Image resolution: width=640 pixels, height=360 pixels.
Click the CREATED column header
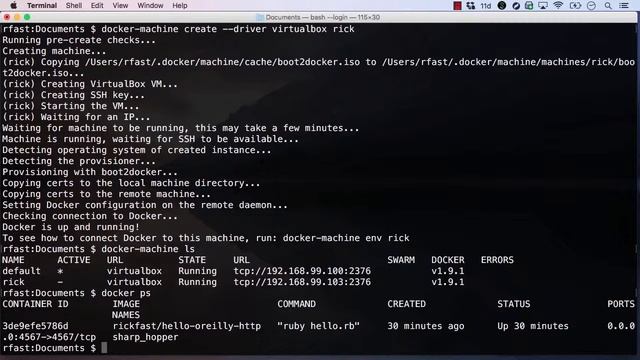[x=407, y=304]
